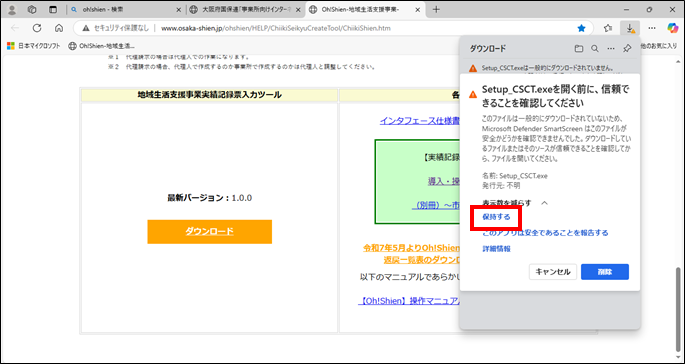The width and height of the screenshot is (685, 364).
Task: Click the 名前: Setup_CSCT.exe text
Action: coord(514,176)
